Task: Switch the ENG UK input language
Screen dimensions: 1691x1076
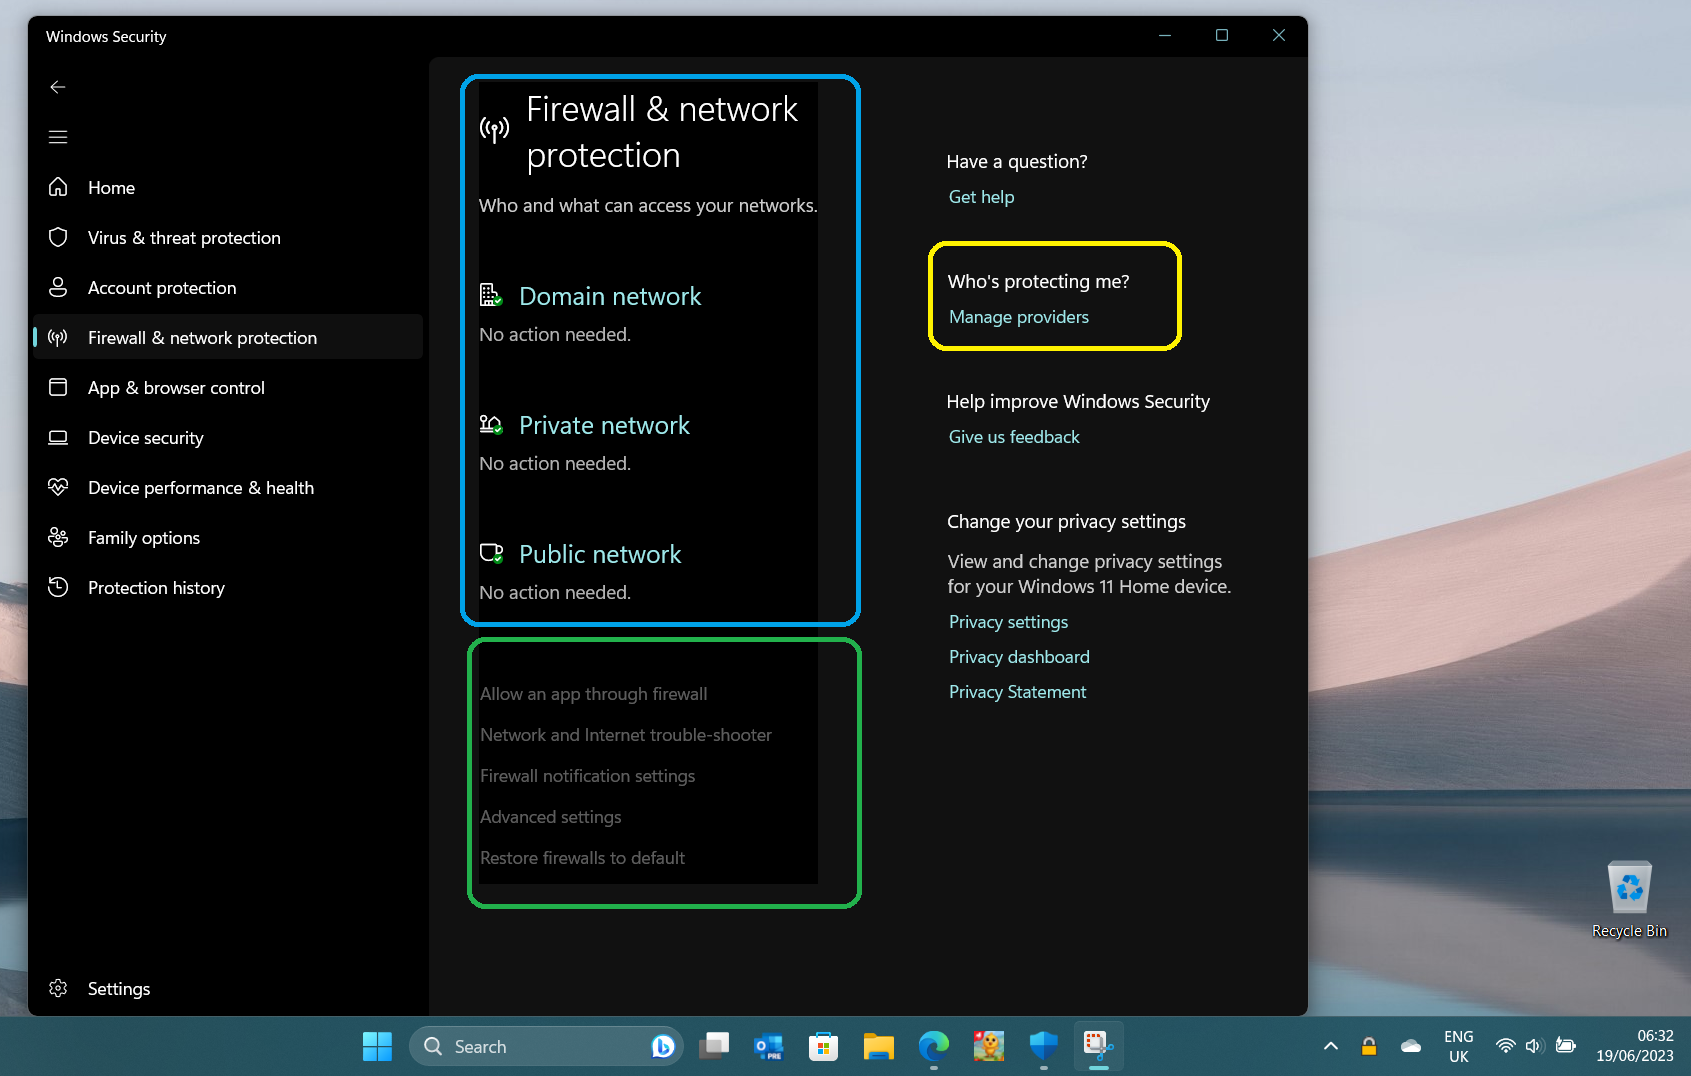Action: 1459,1046
